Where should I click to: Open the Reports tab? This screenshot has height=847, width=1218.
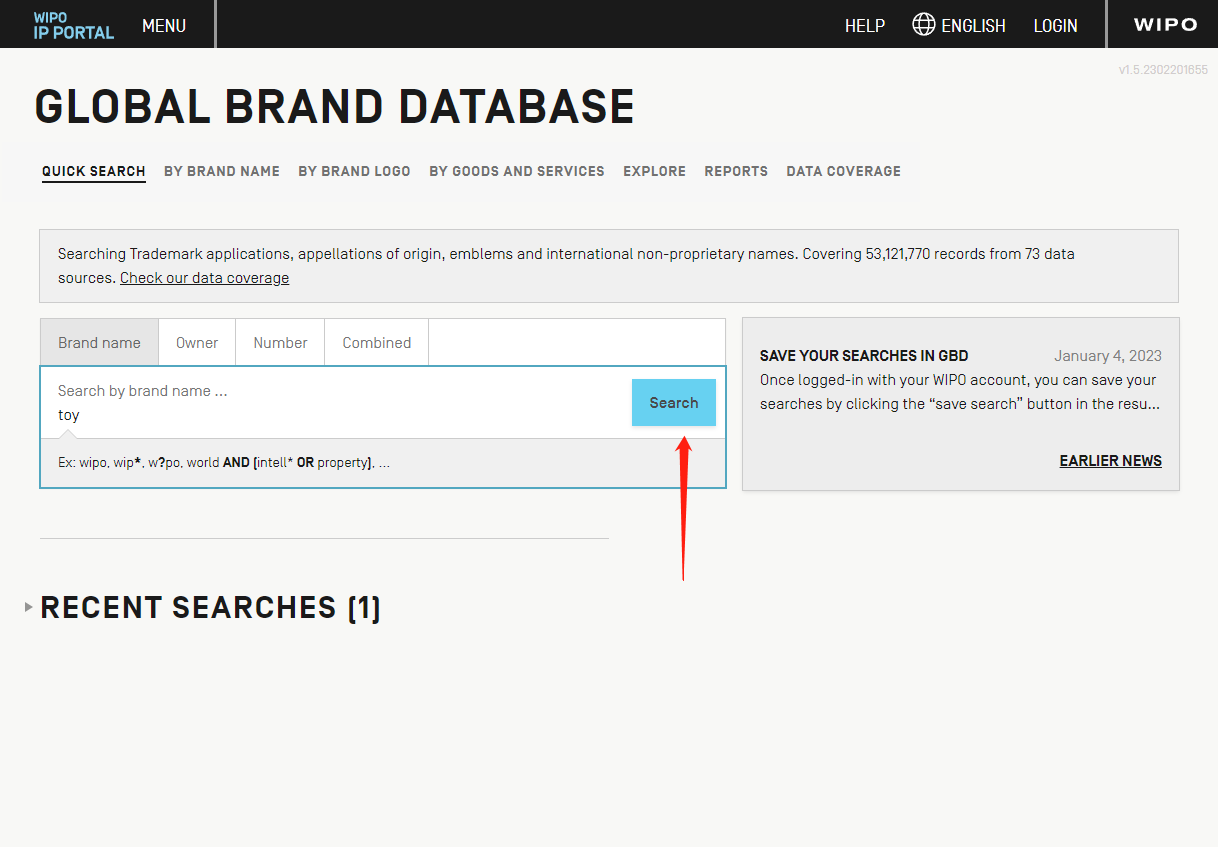click(736, 171)
